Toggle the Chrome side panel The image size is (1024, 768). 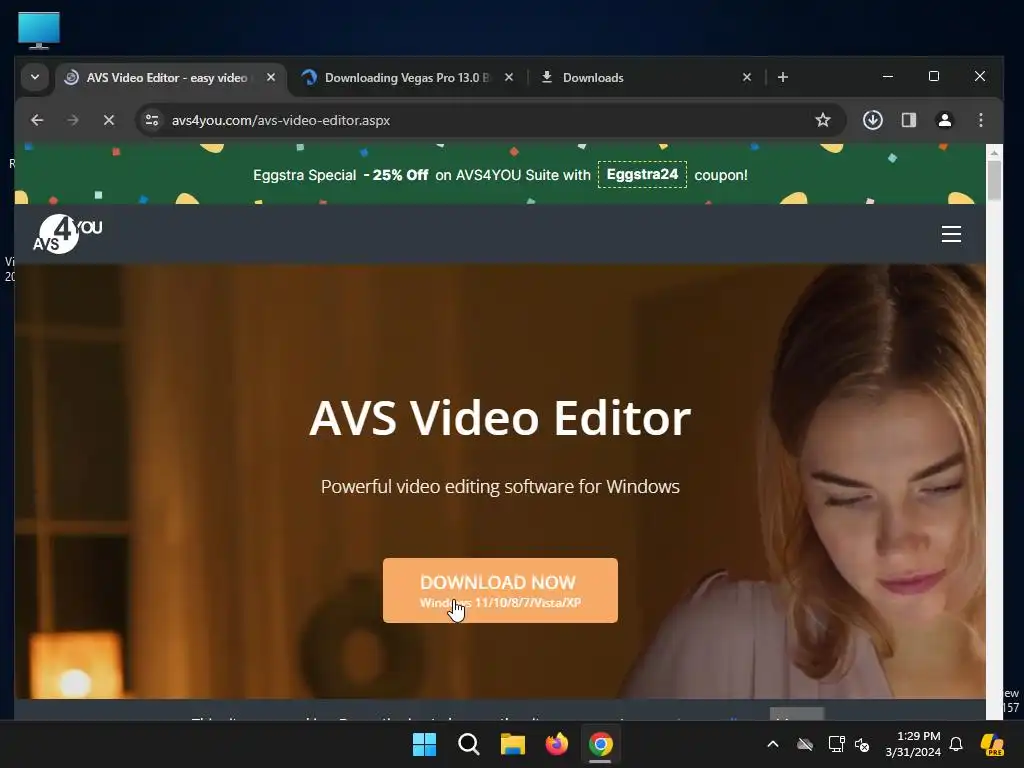click(x=908, y=120)
